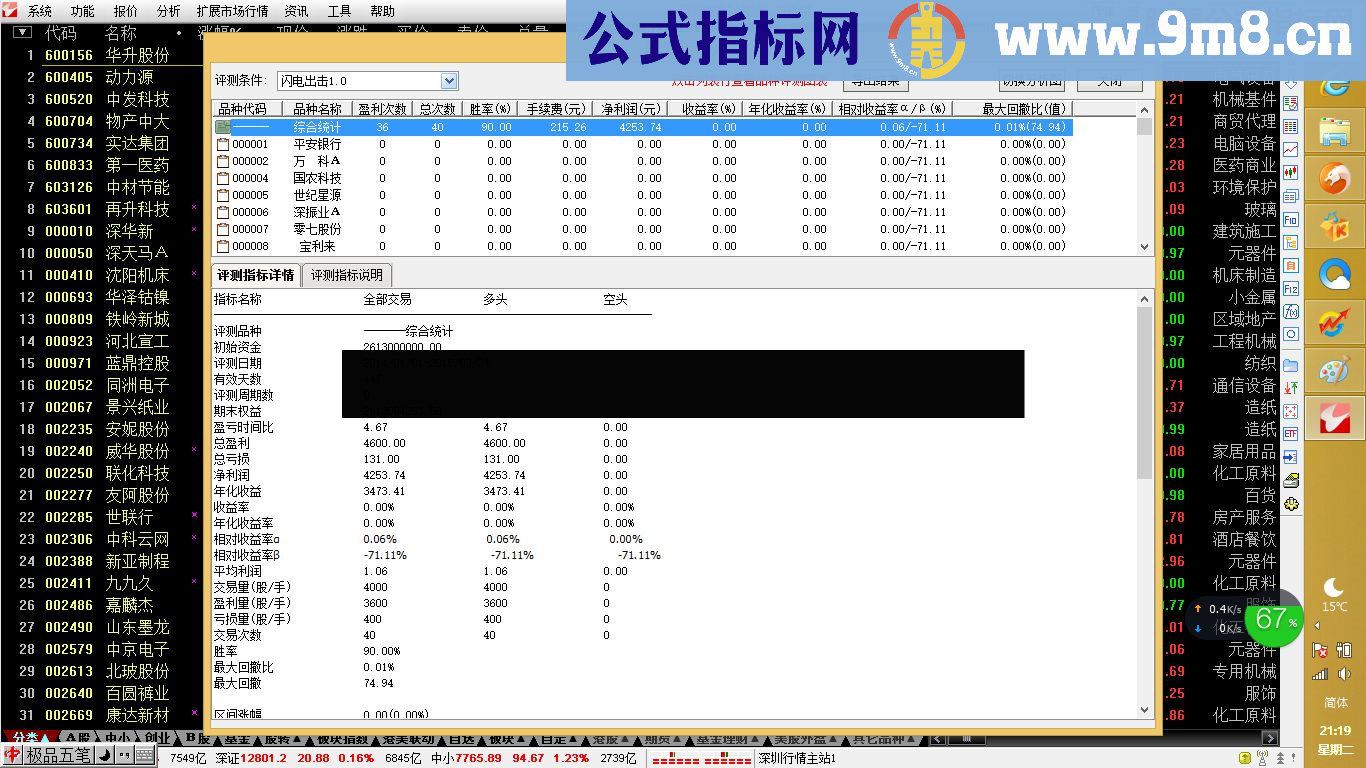
Task: Click the 0.4K/s network speed indicator
Action: pos(1222,608)
